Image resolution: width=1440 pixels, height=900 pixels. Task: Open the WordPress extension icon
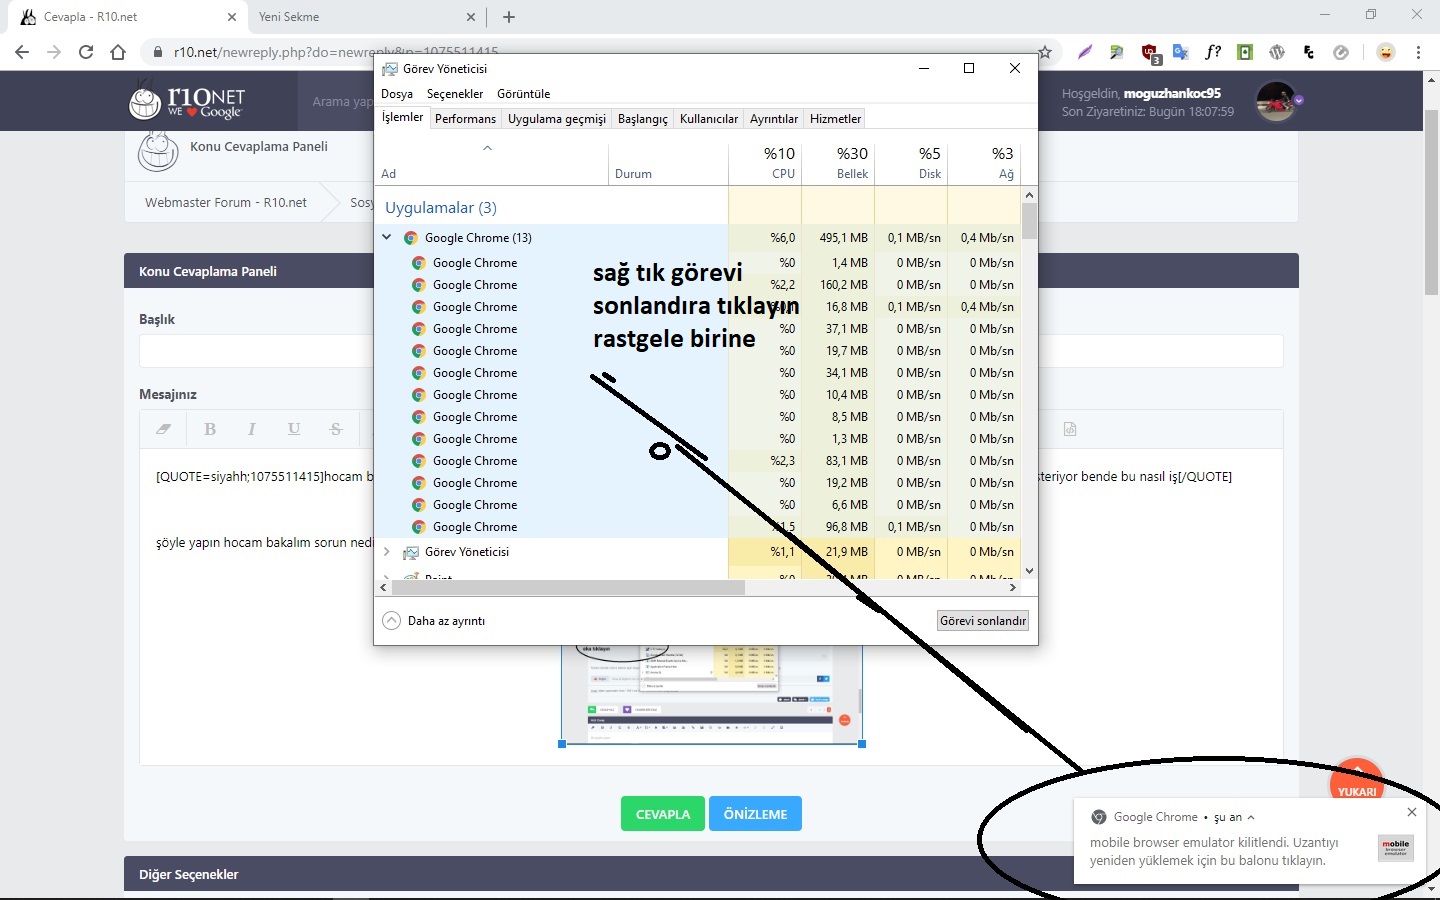tap(1277, 53)
